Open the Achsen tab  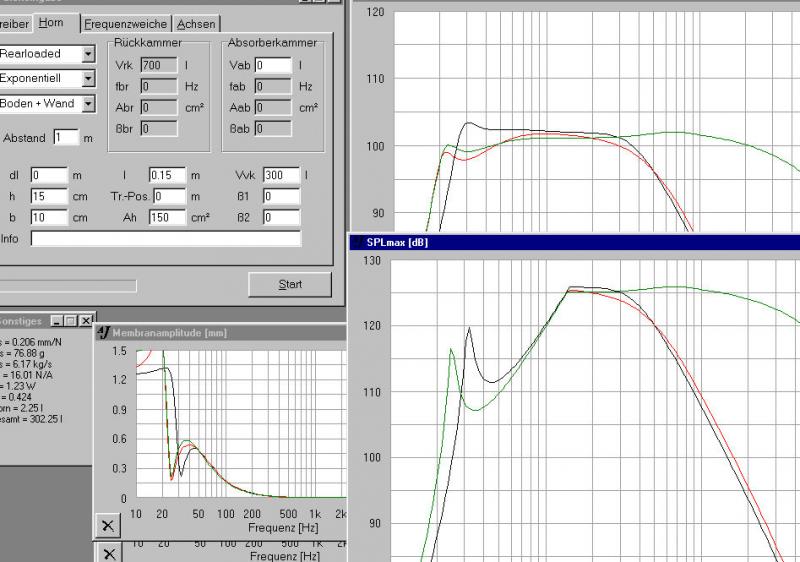(x=196, y=24)
